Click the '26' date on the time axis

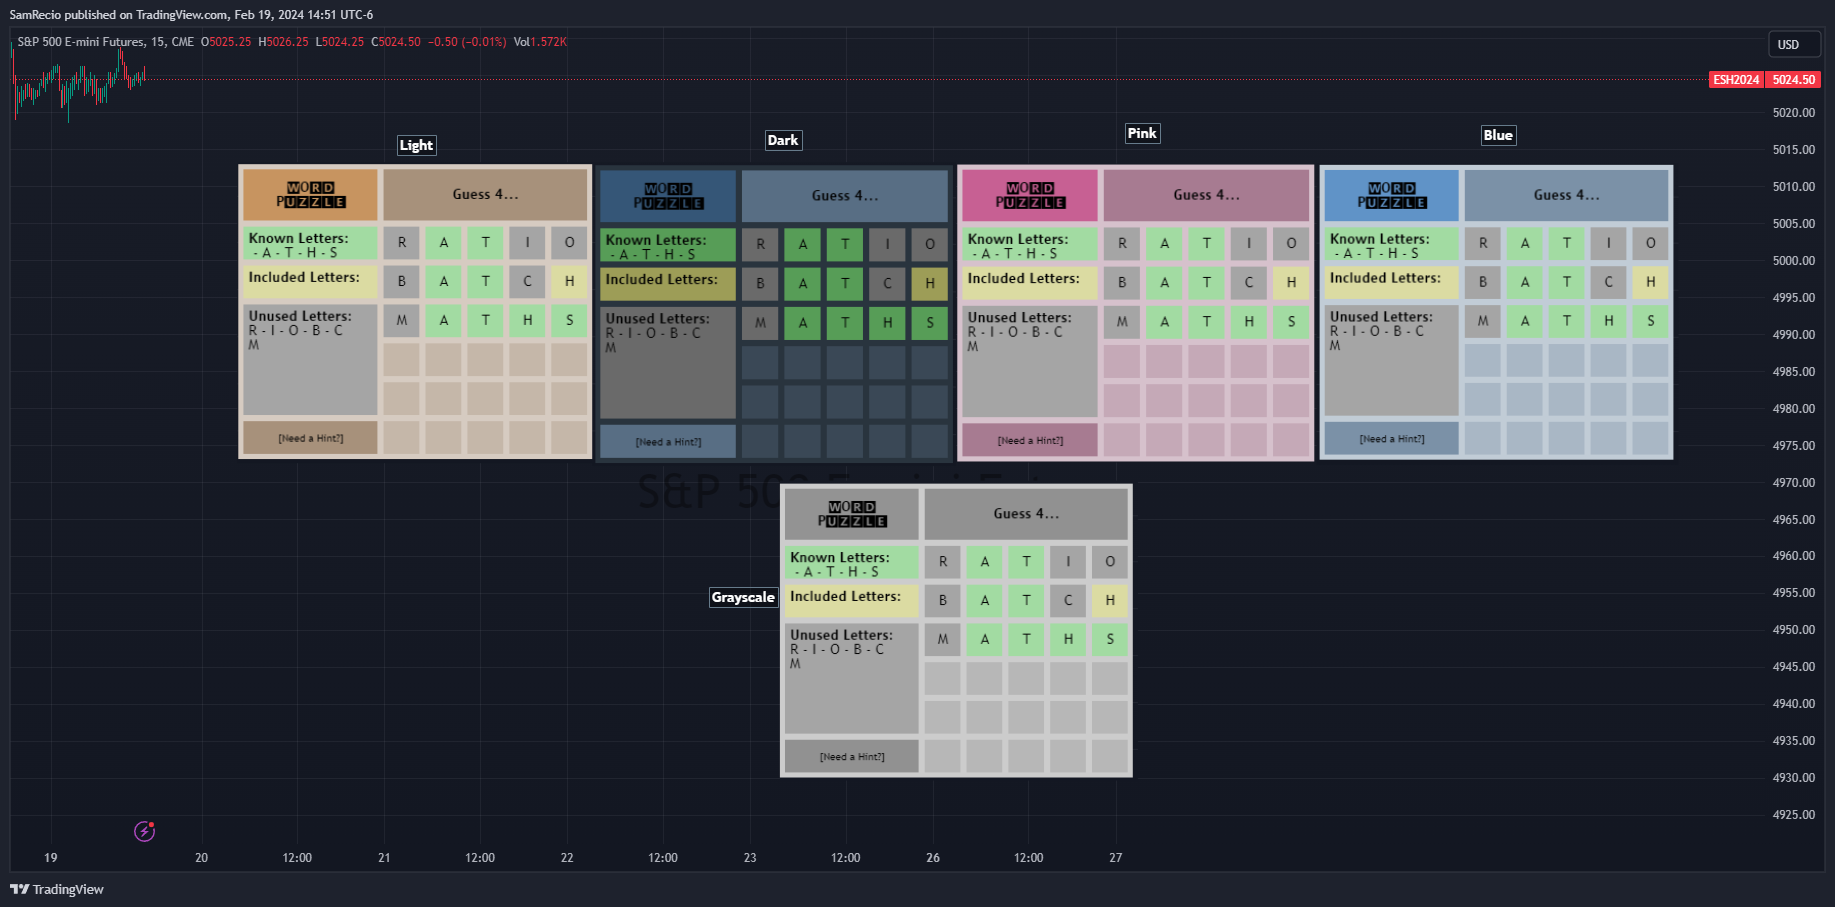(x=933, y=858)
